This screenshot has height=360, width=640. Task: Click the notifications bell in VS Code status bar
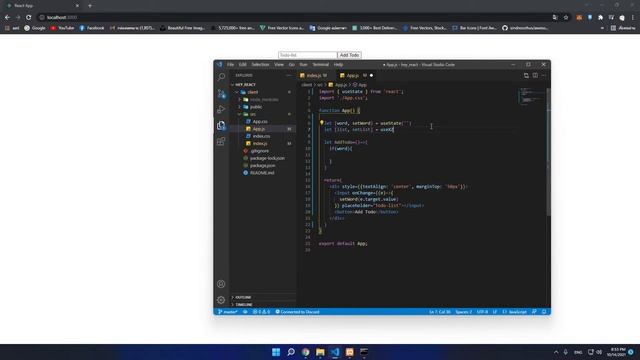[544, 312]
